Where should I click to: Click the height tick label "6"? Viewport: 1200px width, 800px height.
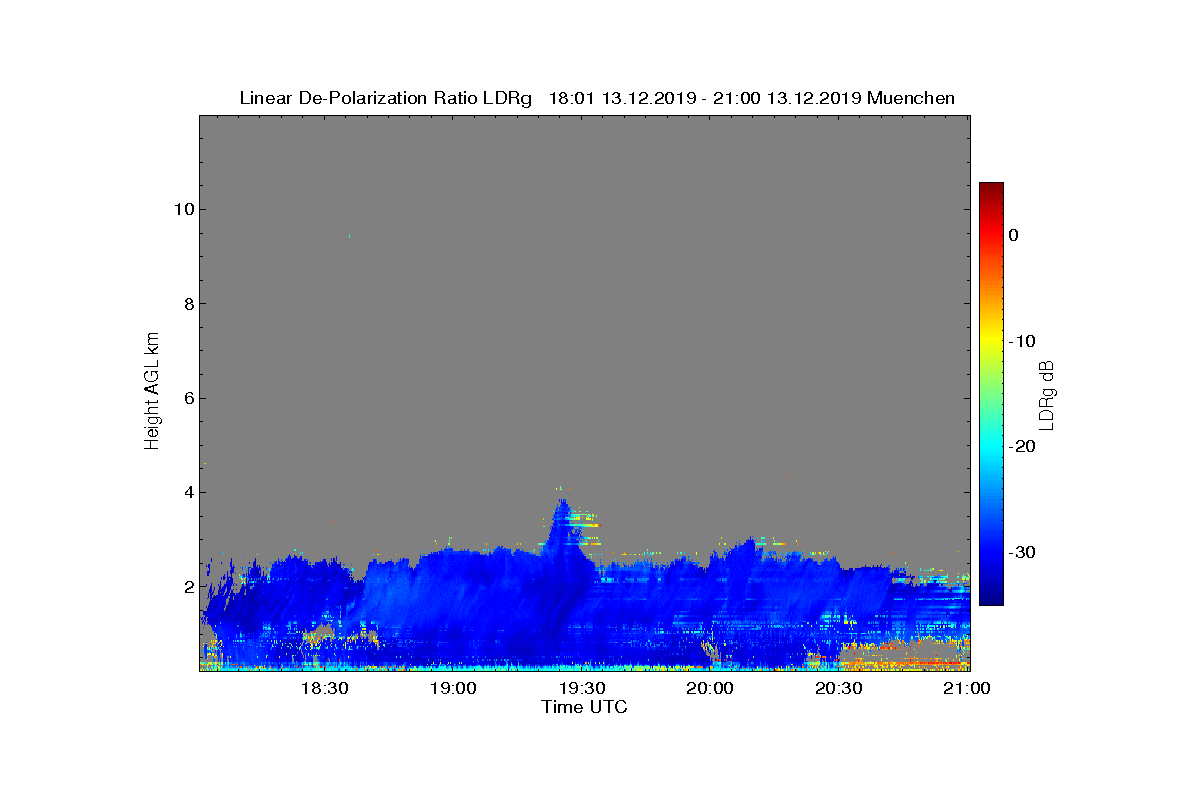click(x=188, y=398)
